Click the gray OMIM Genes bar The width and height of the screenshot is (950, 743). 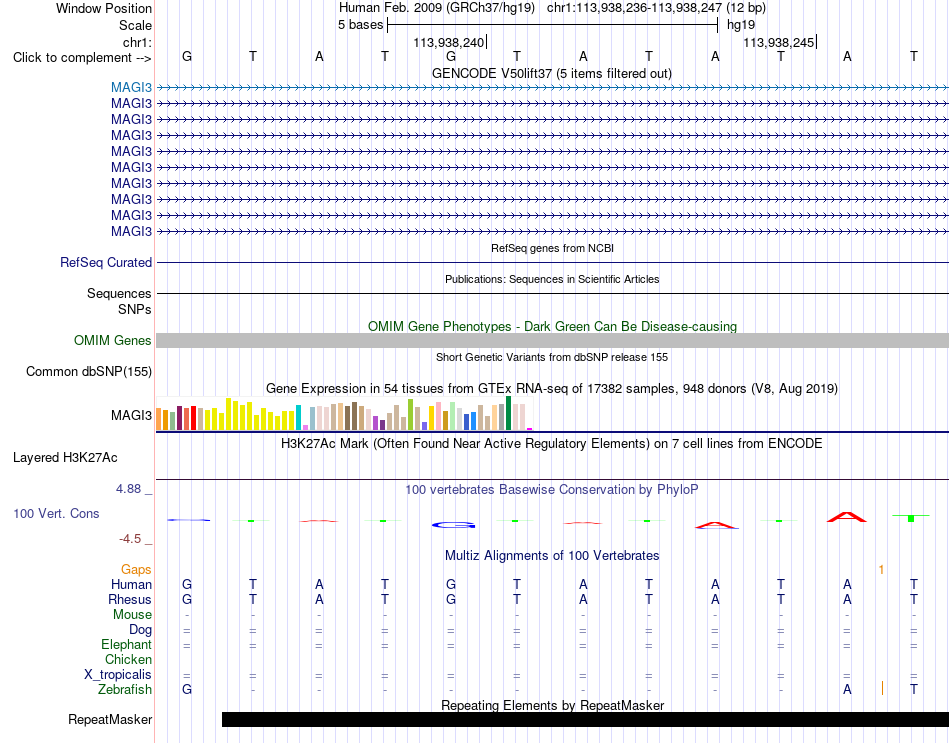tap(552, 341)
